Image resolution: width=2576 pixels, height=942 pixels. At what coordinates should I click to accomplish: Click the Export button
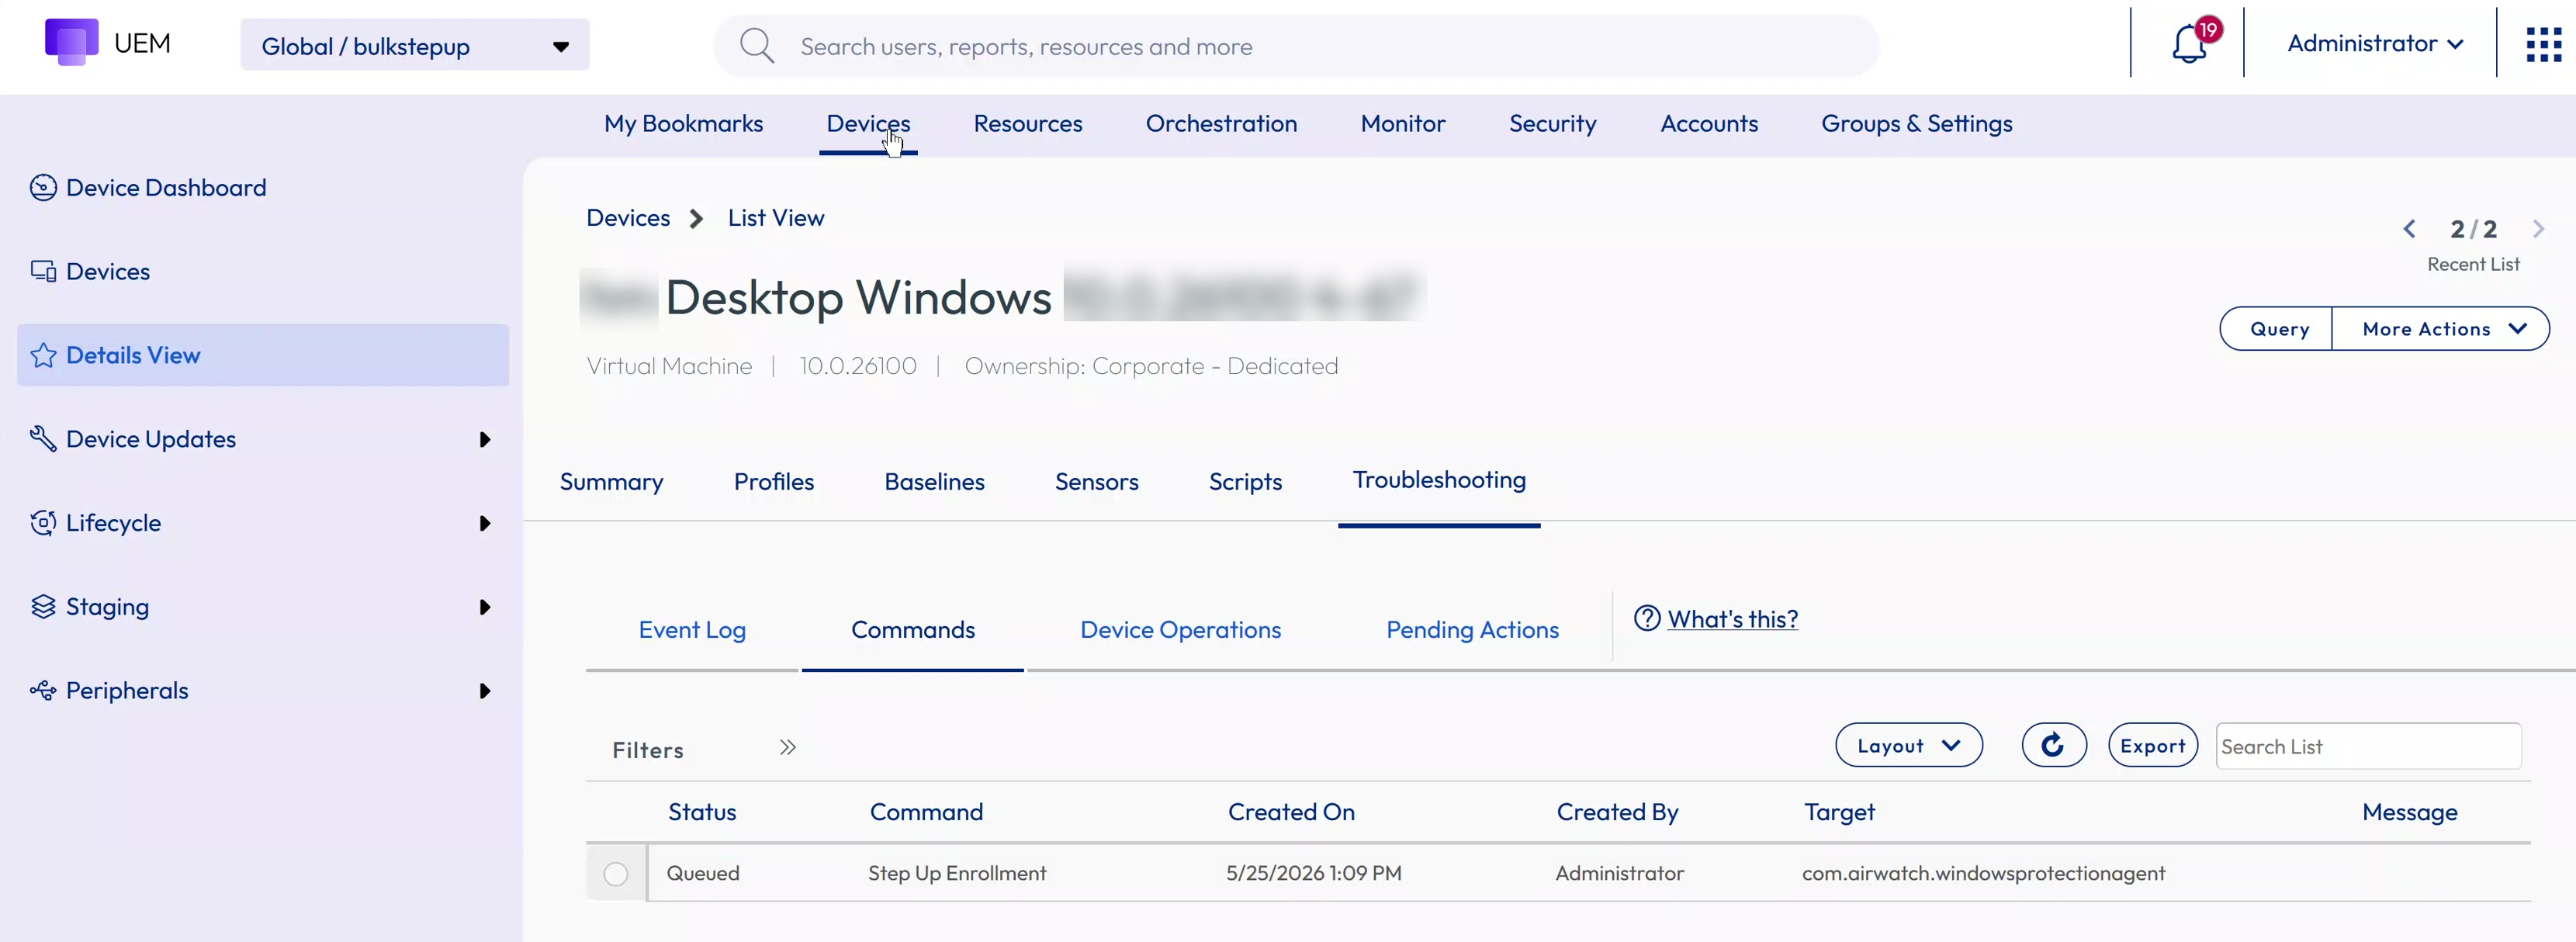click(x=2152, y=746)
